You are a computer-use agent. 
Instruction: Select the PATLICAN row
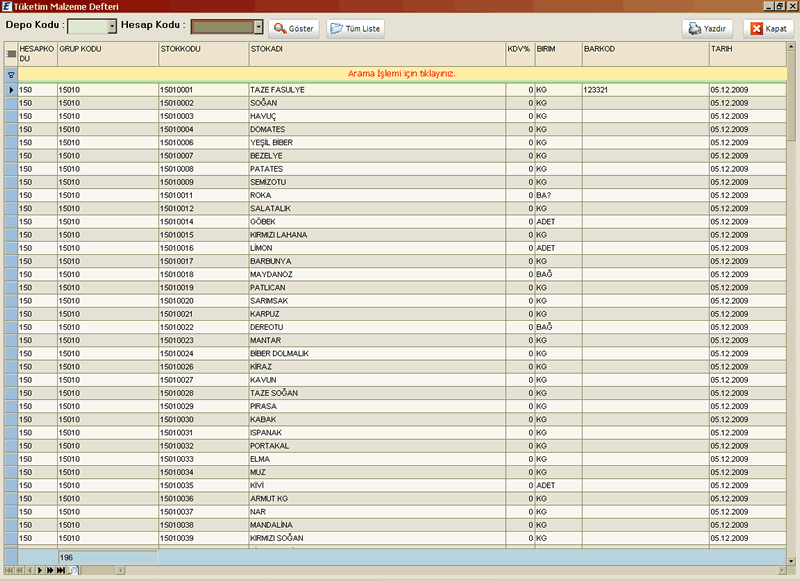[x=402, y=288]
